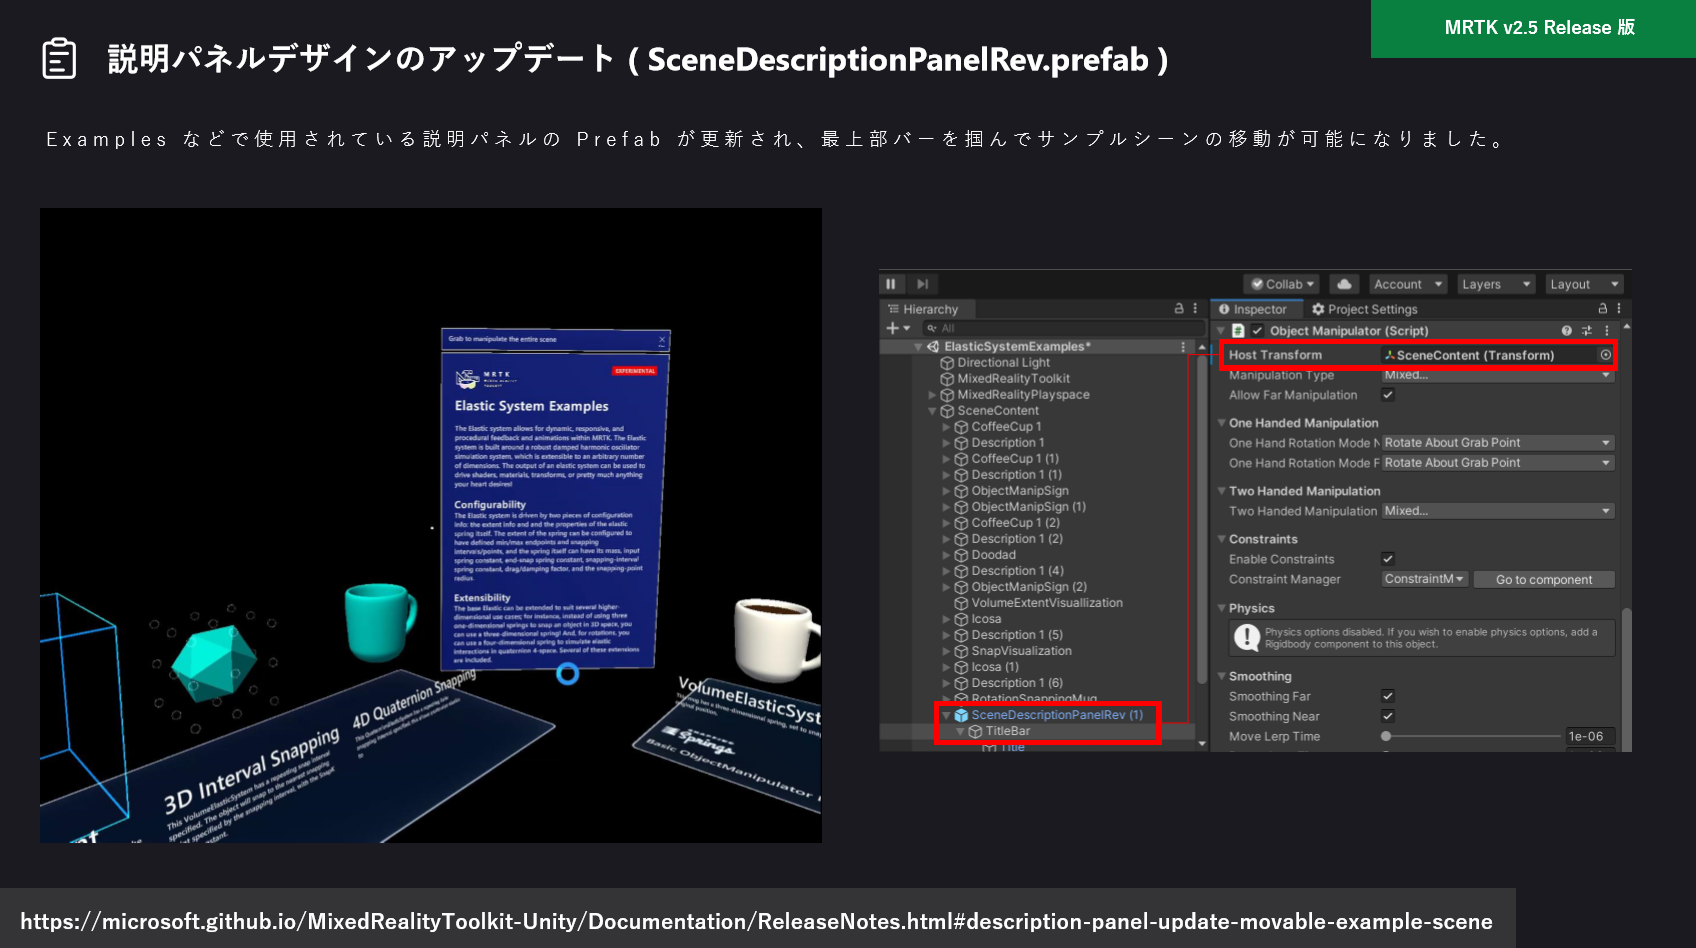Open the Layout dropdown
Screen dimensions: 1696x948
pos(1584,284)
